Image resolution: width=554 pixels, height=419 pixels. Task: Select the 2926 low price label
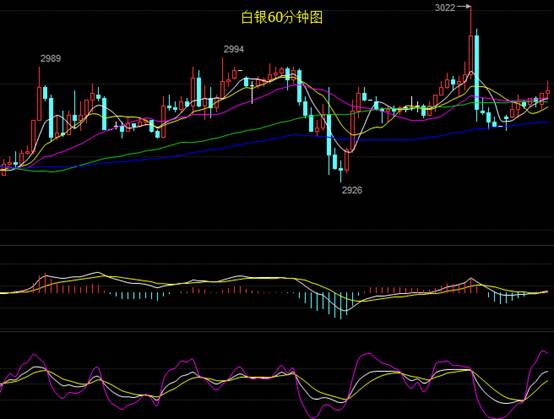352,190
